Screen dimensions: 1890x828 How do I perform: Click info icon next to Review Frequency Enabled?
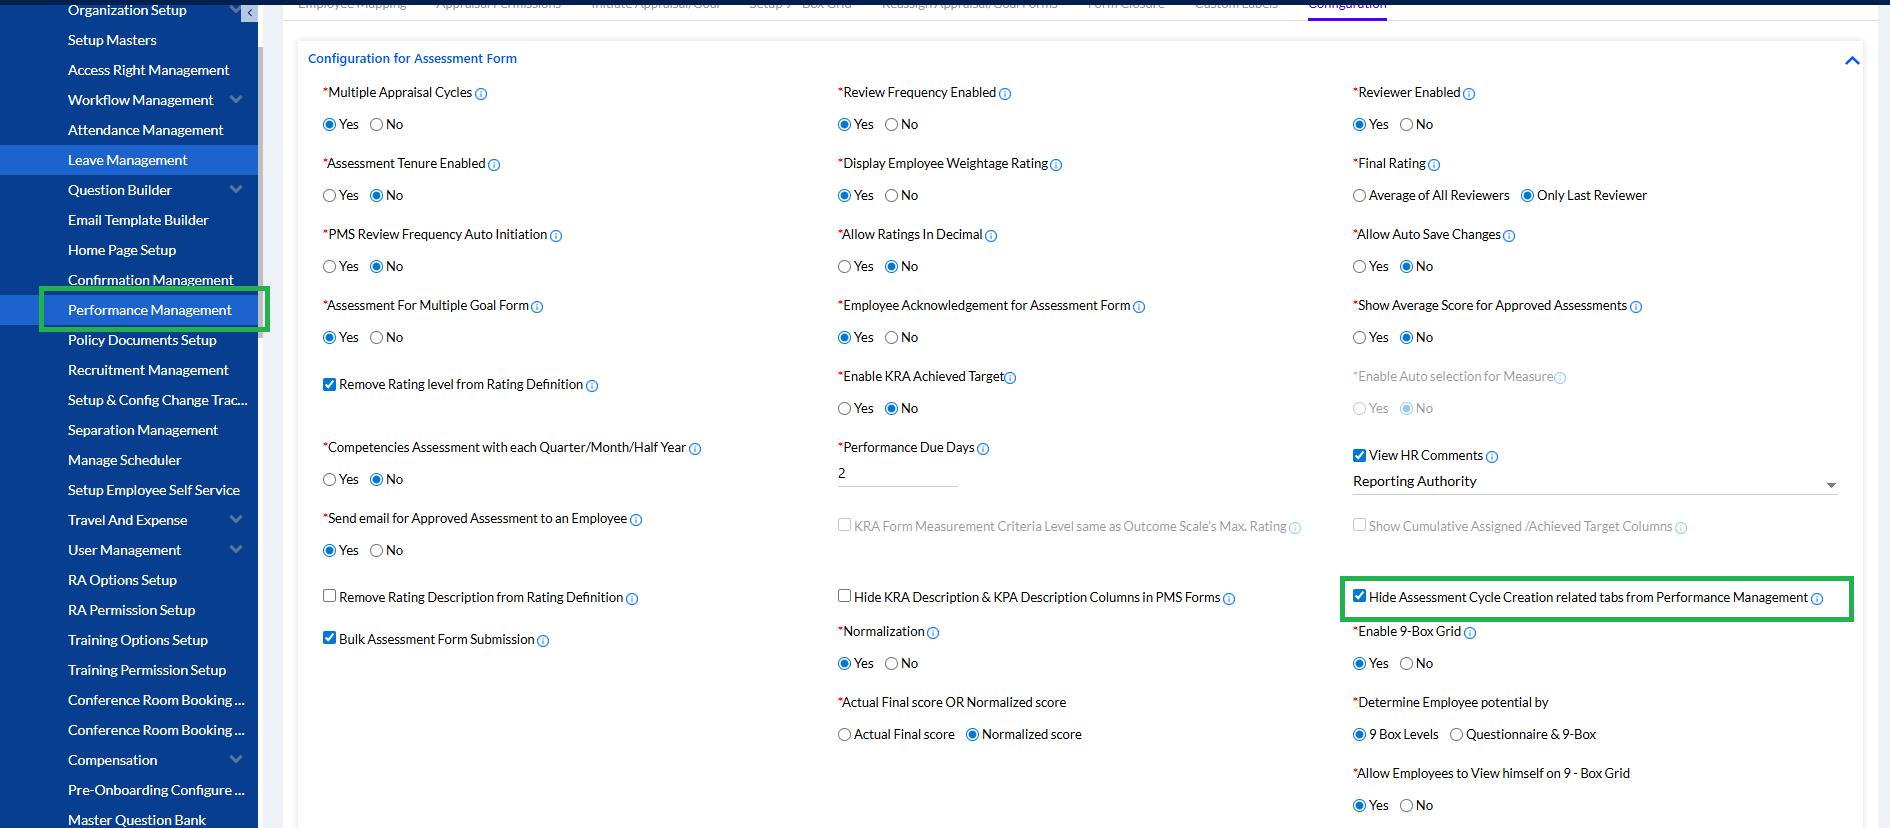(x=1005, y=94)
